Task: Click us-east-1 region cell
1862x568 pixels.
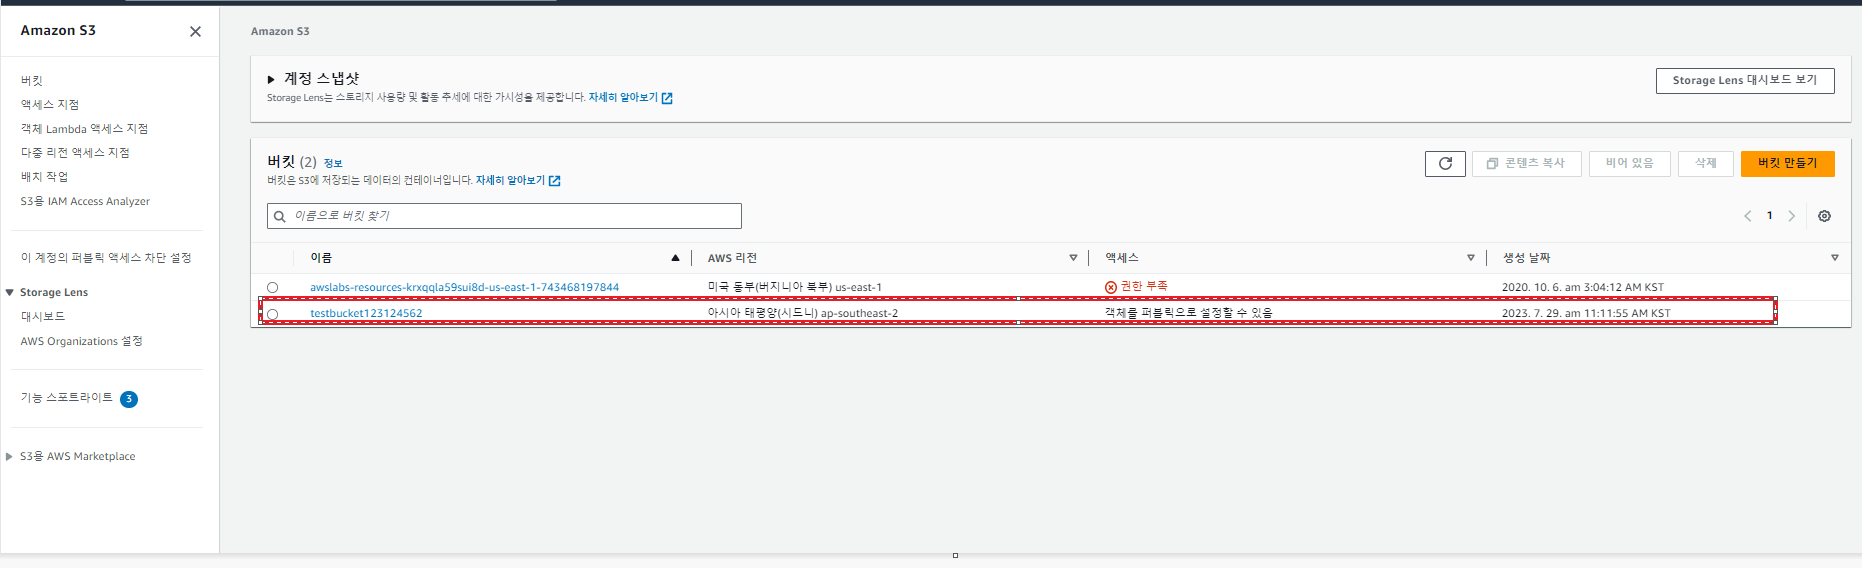Action: 795,288
